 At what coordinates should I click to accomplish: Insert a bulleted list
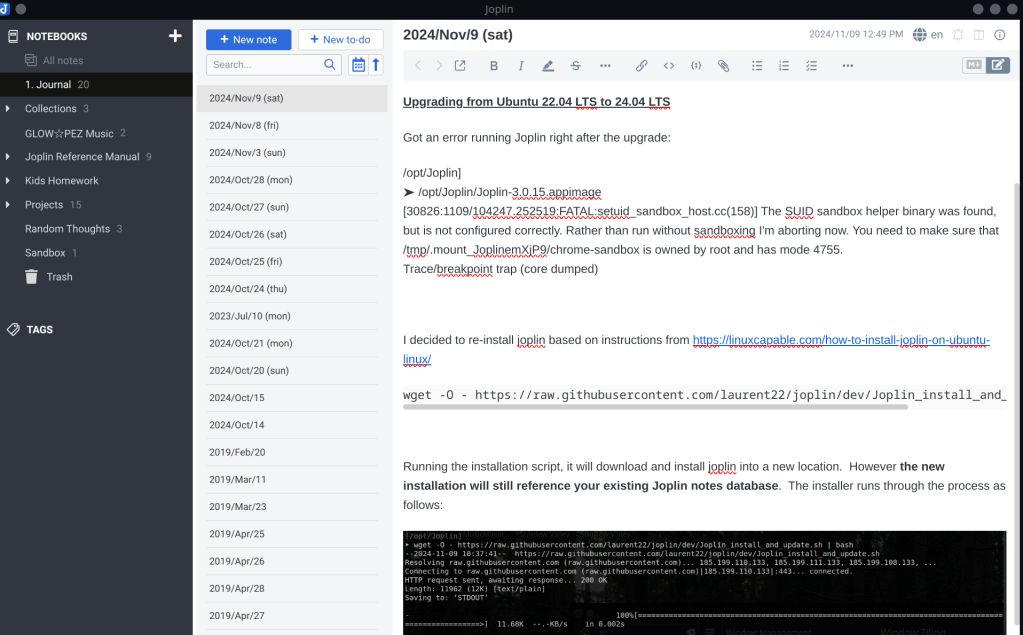point(757,66)
